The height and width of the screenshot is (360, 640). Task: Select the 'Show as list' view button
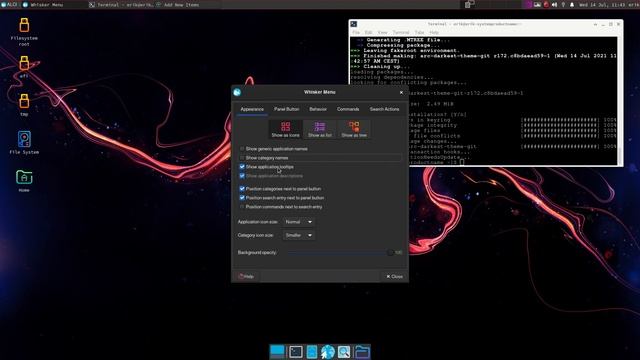pyautogui.click(x=320, y=129)
